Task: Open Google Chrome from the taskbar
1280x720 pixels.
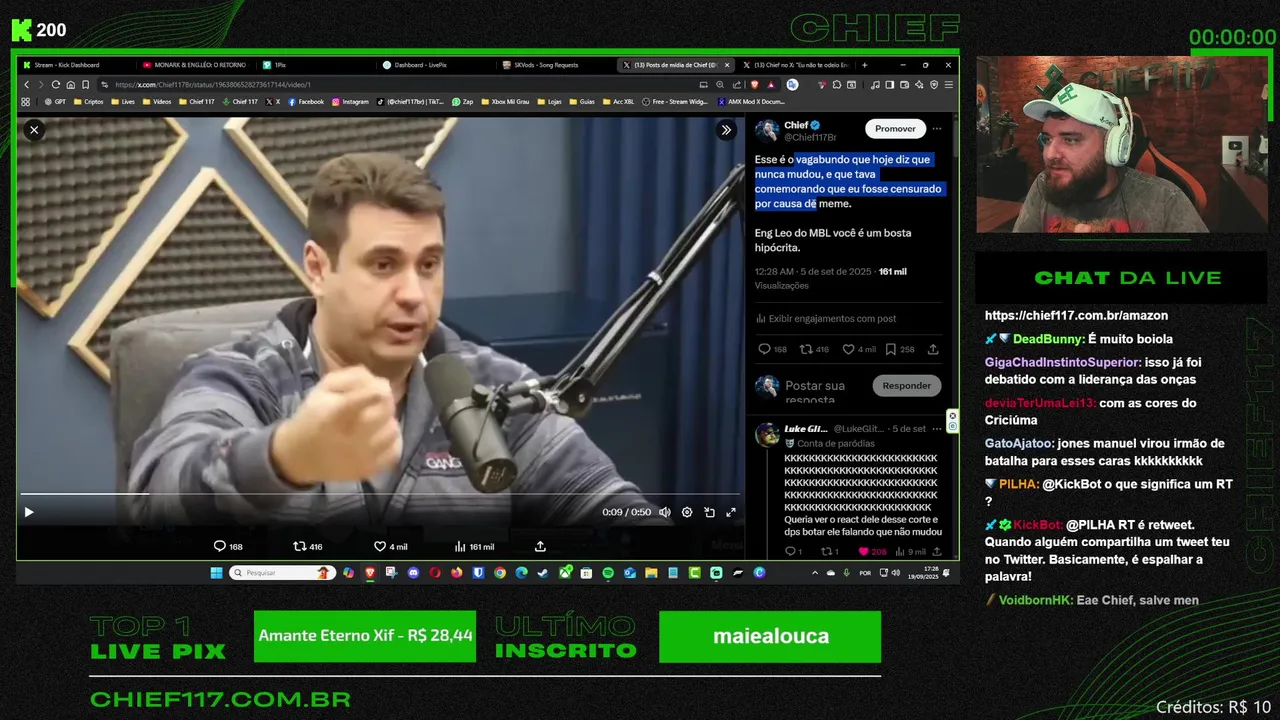Action: point(500,573)
